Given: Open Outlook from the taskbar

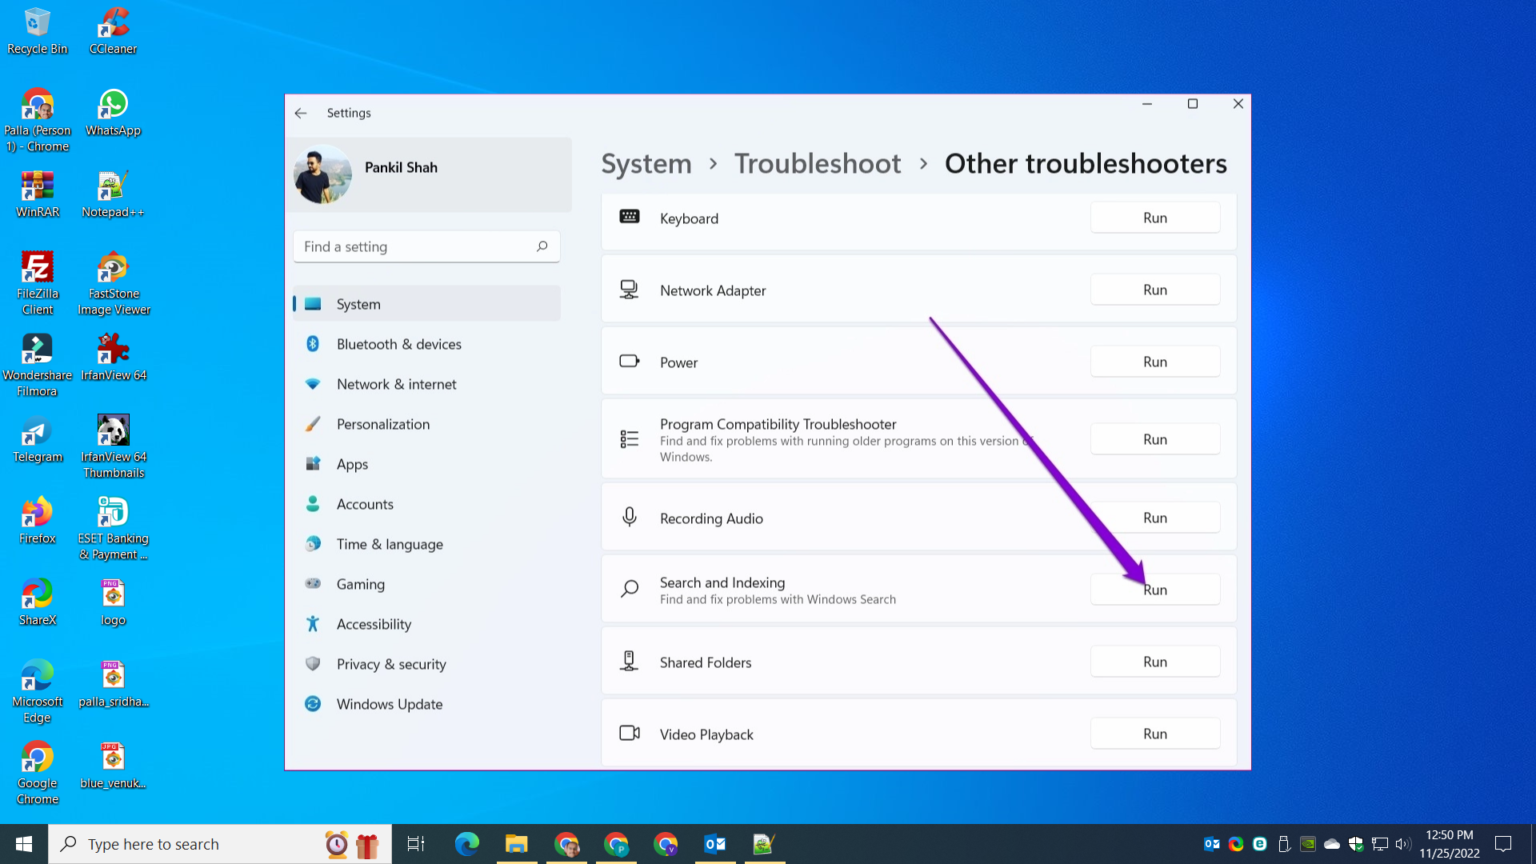Looking at the screenshot, I should pyautogui.click(x=716, y=843).
